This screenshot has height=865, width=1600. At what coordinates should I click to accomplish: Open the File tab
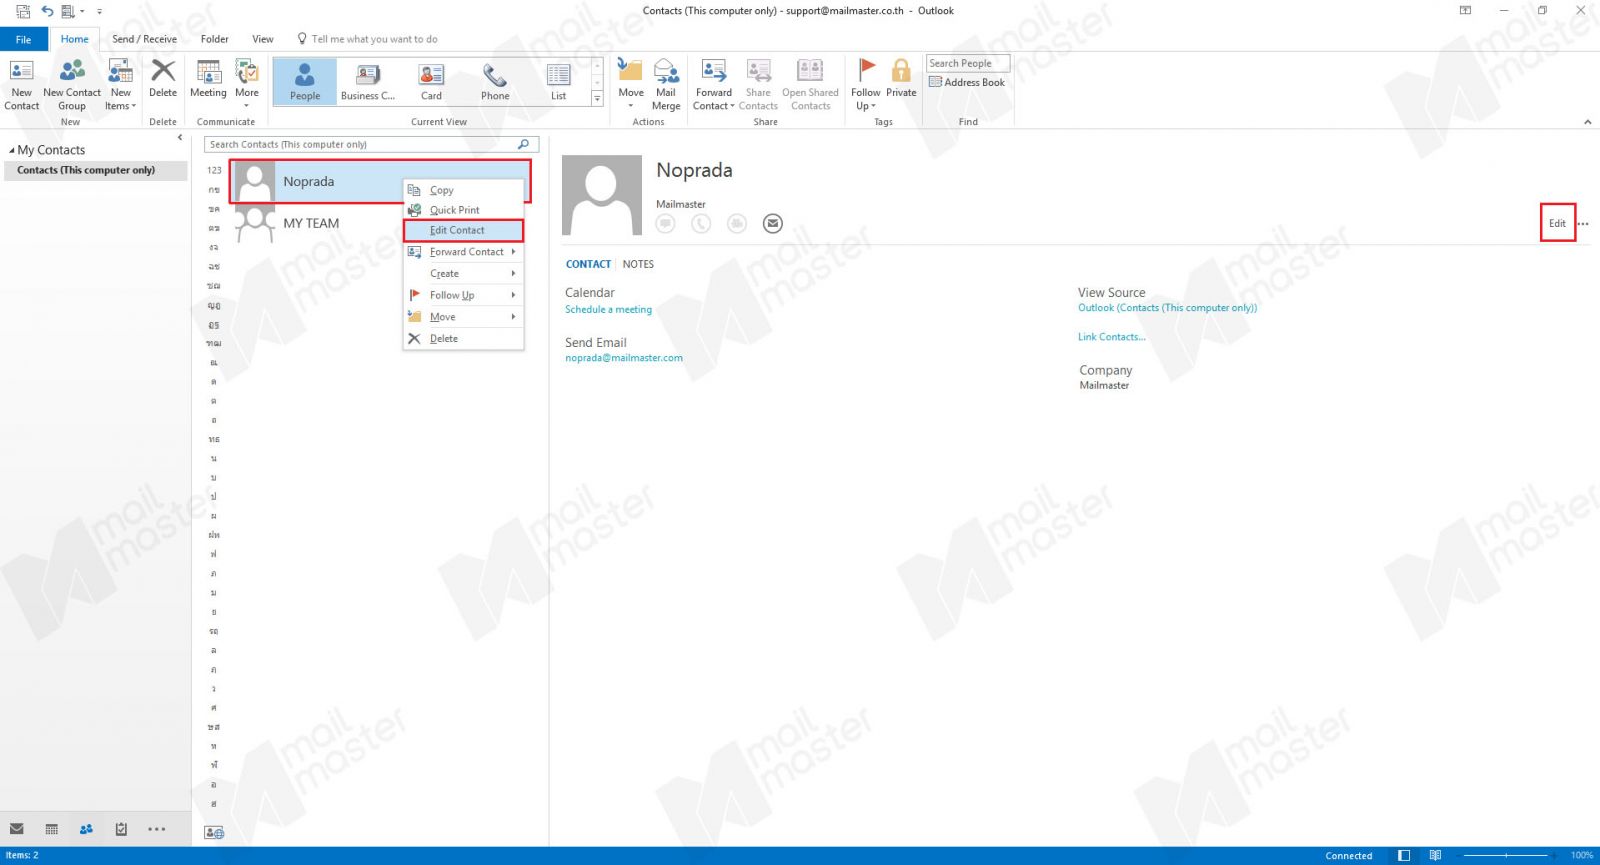pos(24,39)
